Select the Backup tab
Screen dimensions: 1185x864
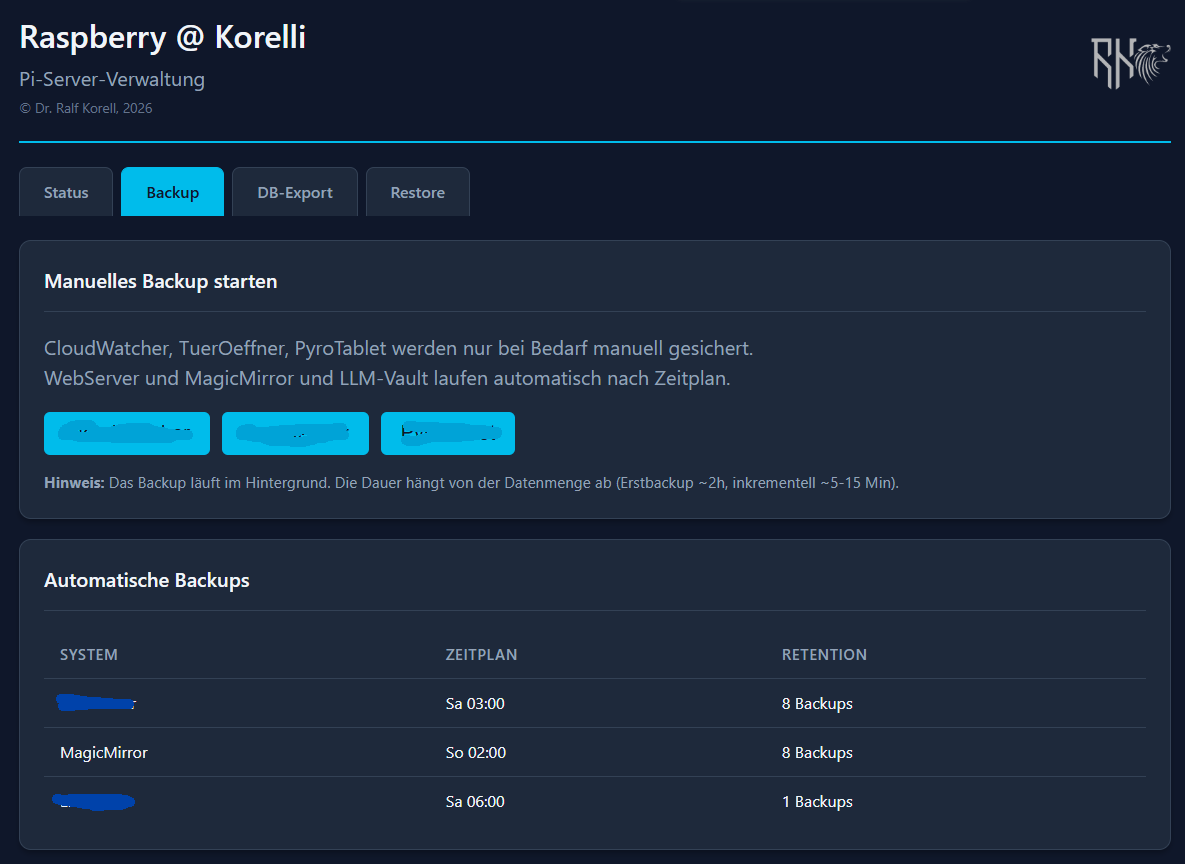172,192
